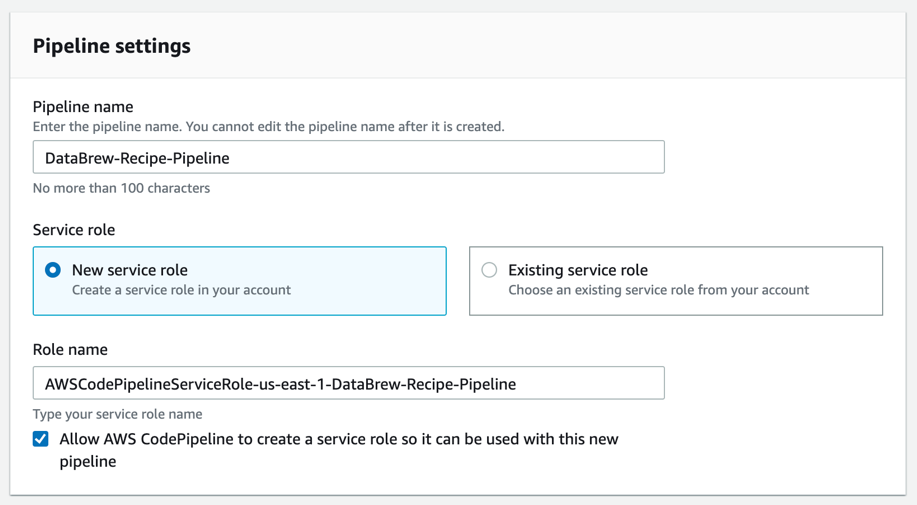Click the Pipeline name input field
The image size is (917, 505).
click(348, 158)
